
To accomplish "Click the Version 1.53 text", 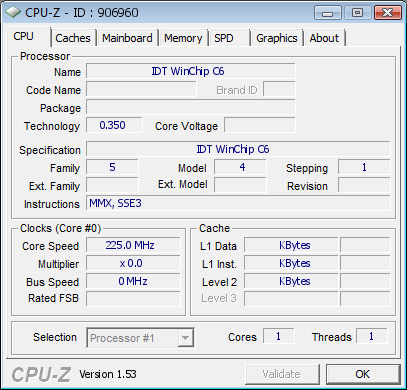I will pyautogui.click(x=108, y=374).
